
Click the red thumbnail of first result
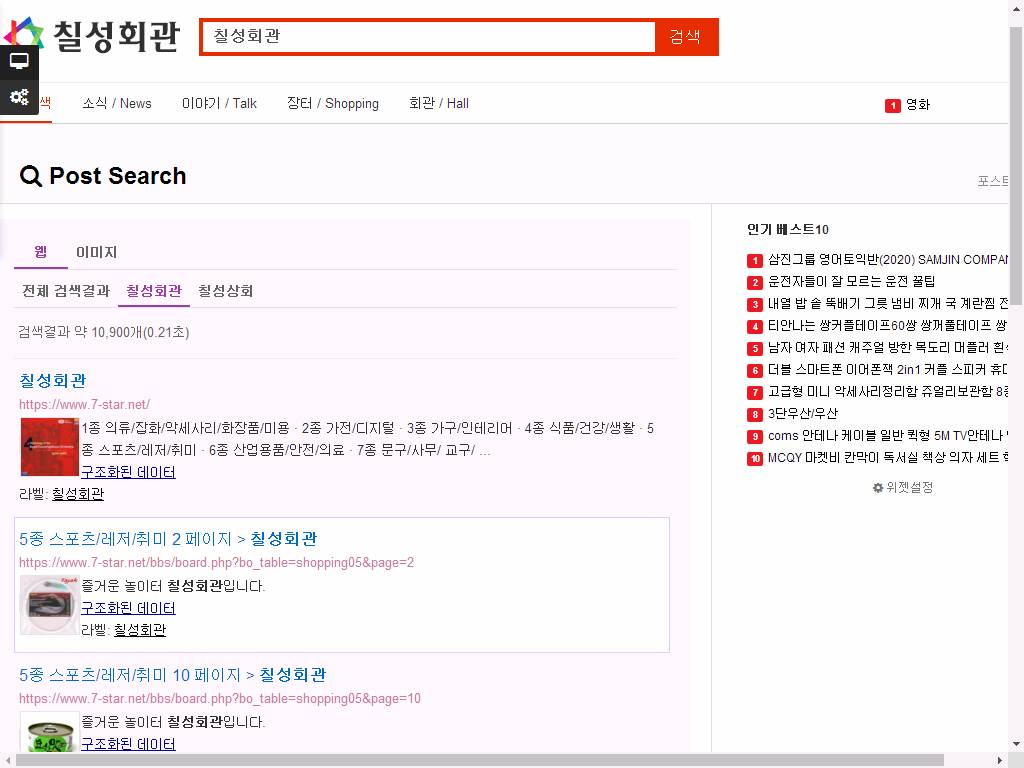coord(49,447)
